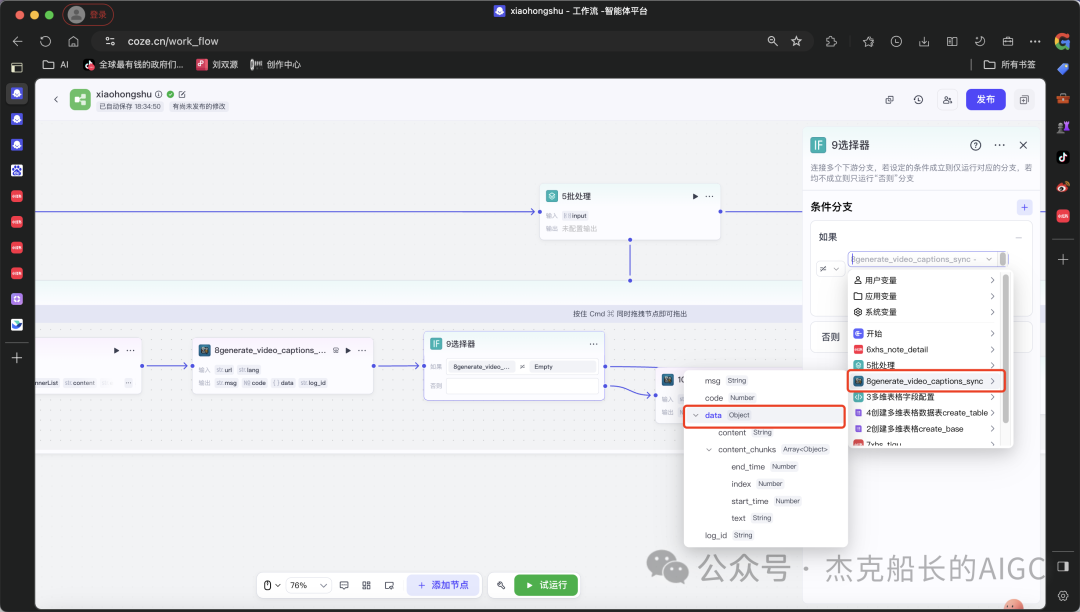Open the condition operator dropdown

pyautogui.click(x=829, y=269)
